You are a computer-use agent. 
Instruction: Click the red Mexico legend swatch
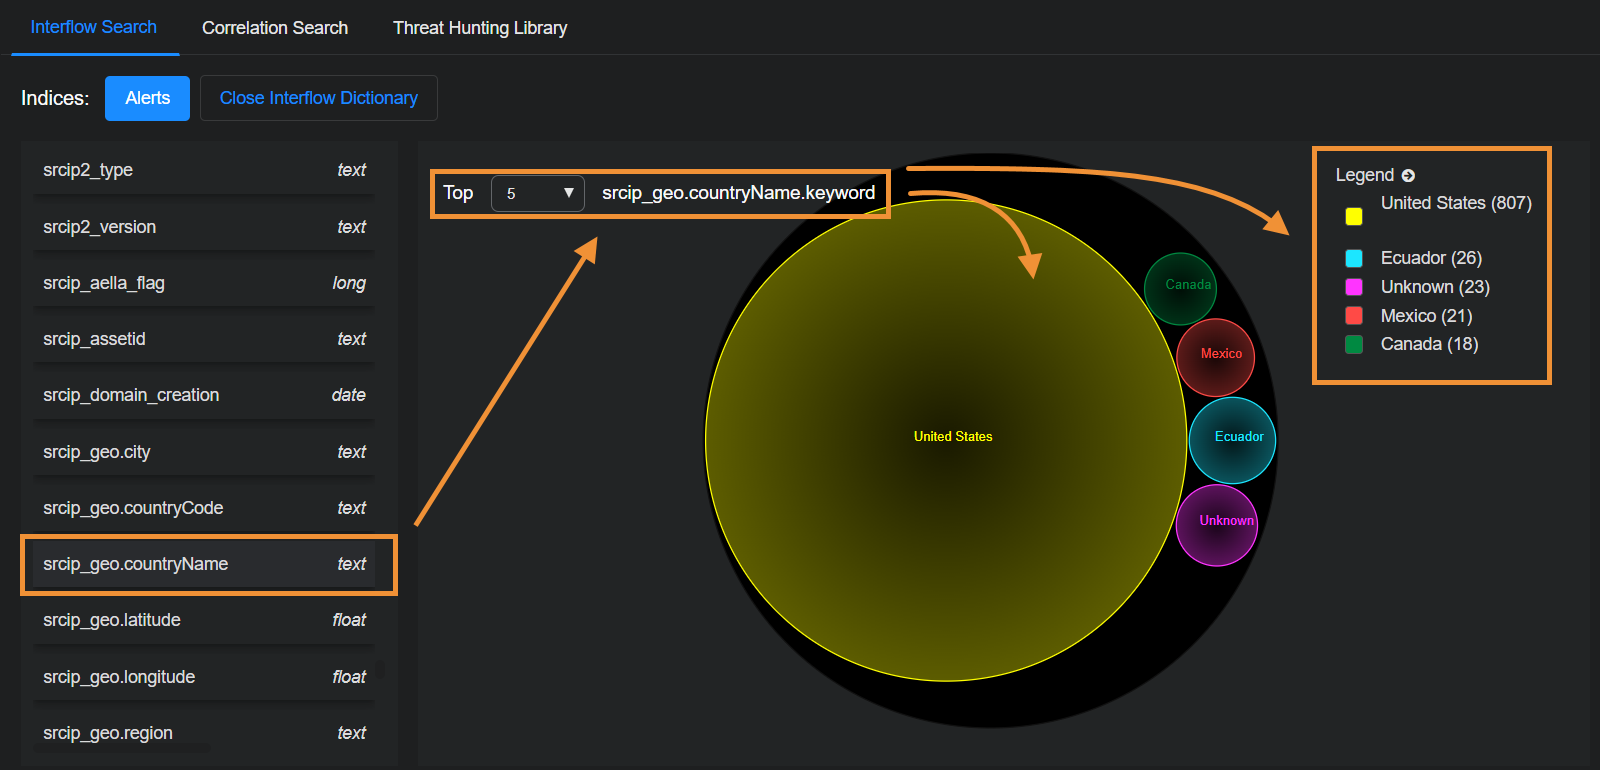[x=1354, y=316]
